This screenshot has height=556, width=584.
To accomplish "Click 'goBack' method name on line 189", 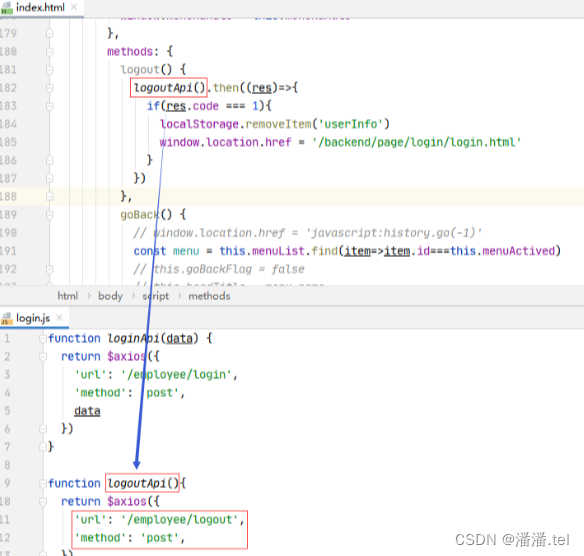I will [x=140, y=215].
